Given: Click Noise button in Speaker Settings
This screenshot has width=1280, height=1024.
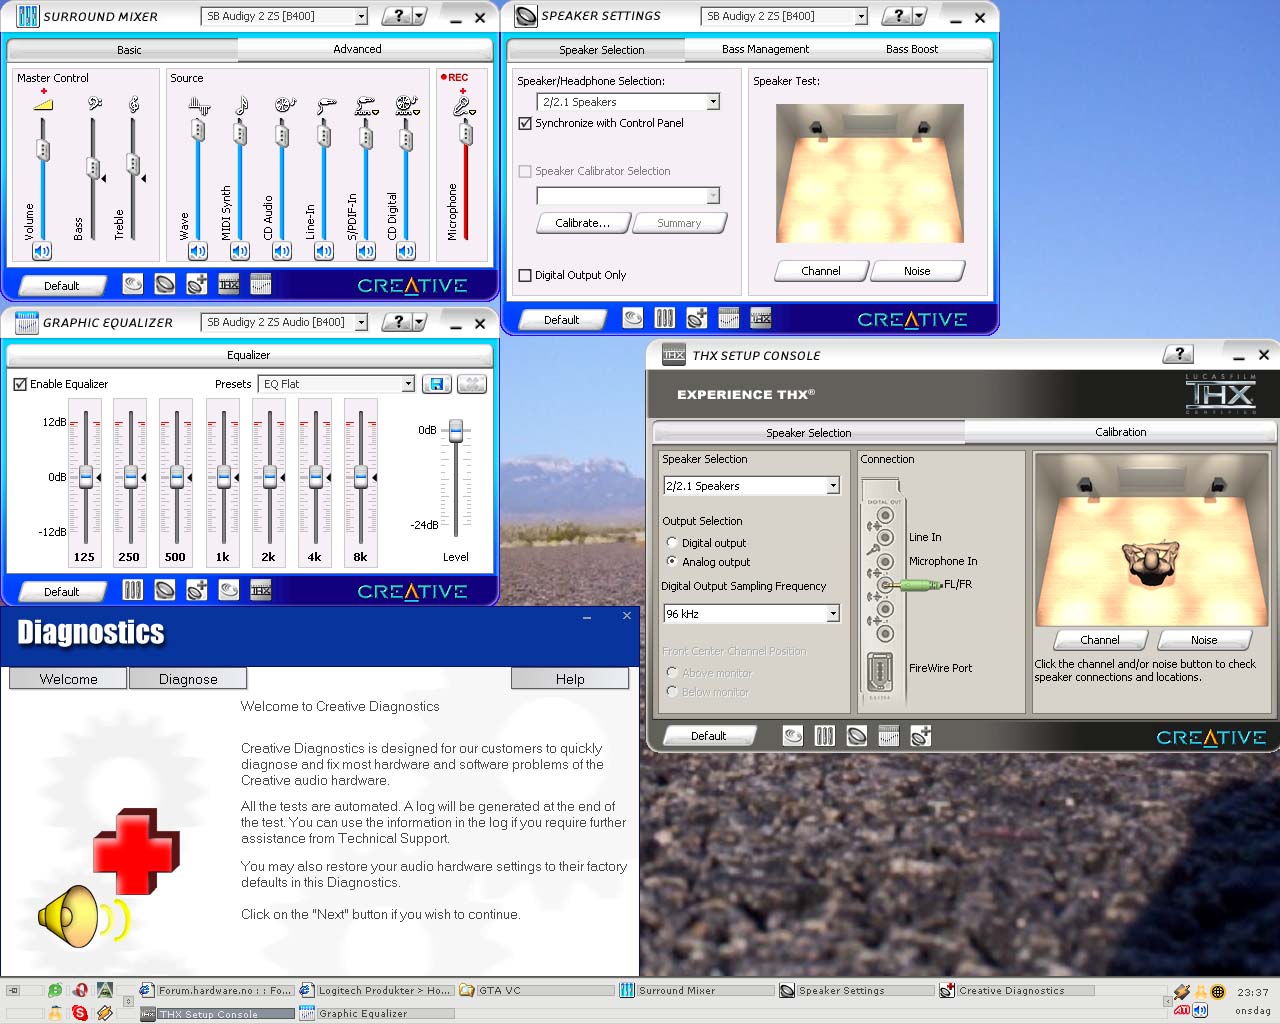Looking at the screenshot, I should click(x=917, y=271).
